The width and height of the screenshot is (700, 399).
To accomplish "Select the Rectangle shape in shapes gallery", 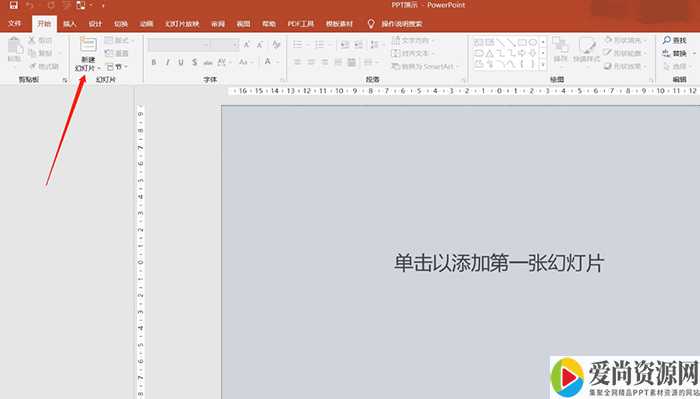I will point(522,42).
